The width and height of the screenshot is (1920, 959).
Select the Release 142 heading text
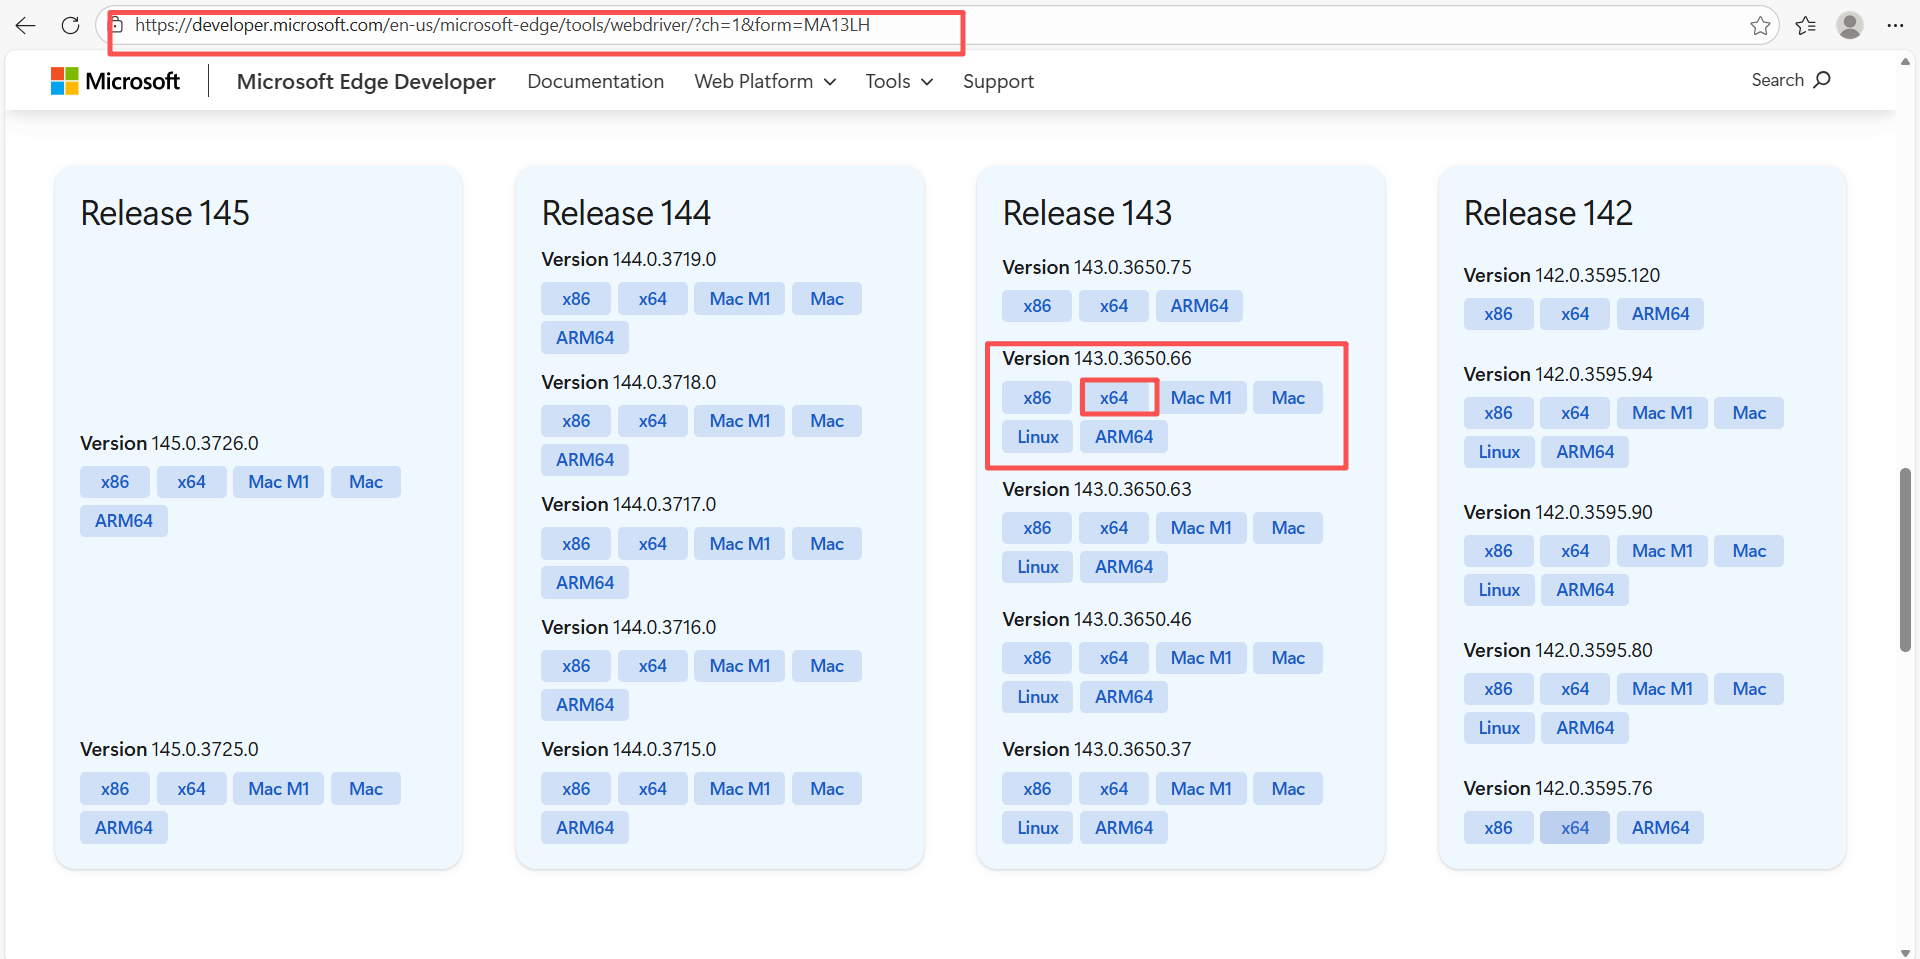point(1548,213)
